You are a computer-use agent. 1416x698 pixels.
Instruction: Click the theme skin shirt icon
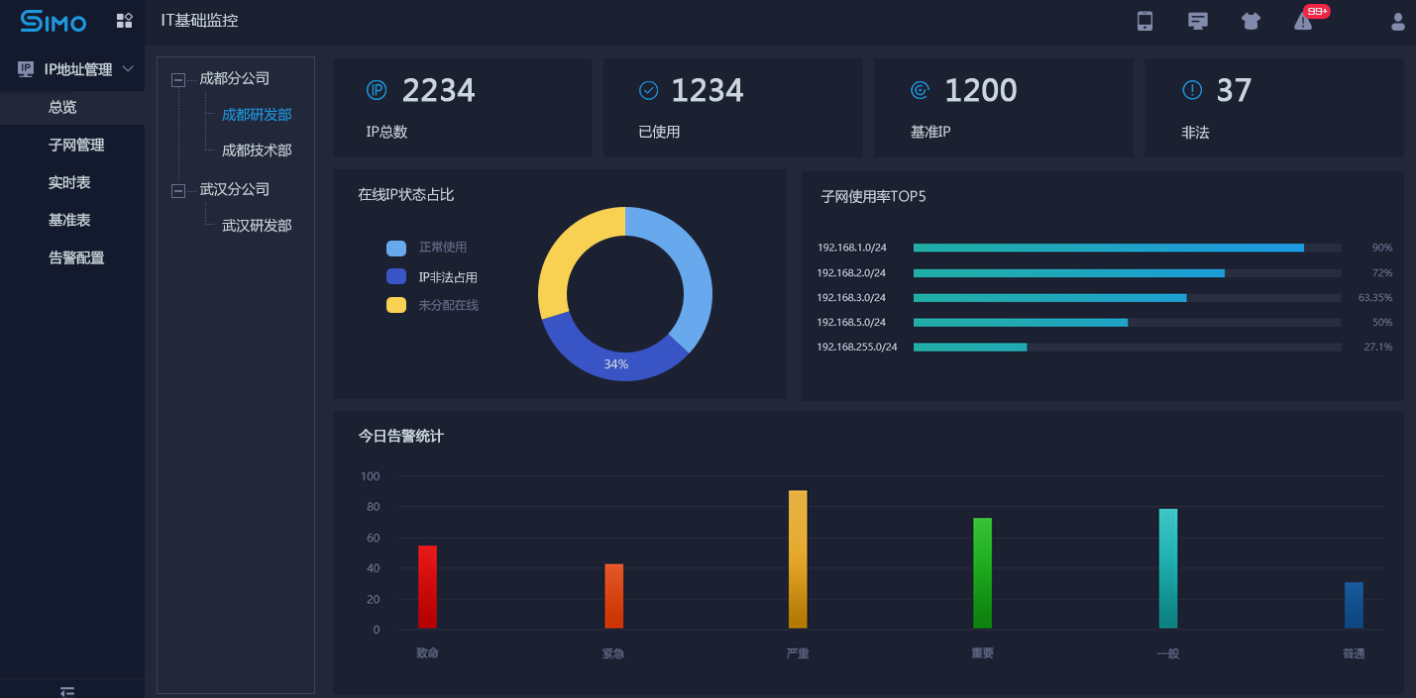pos(1250,21)
